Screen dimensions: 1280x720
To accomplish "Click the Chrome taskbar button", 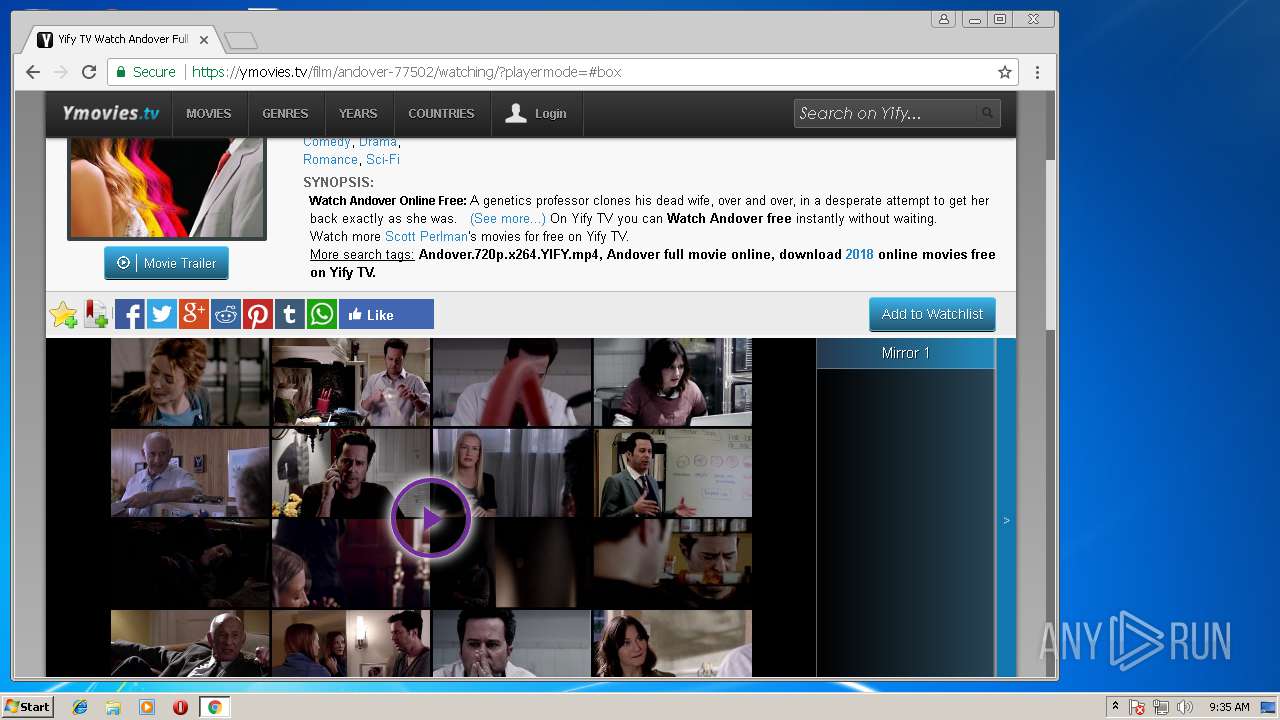I will 214,707.
